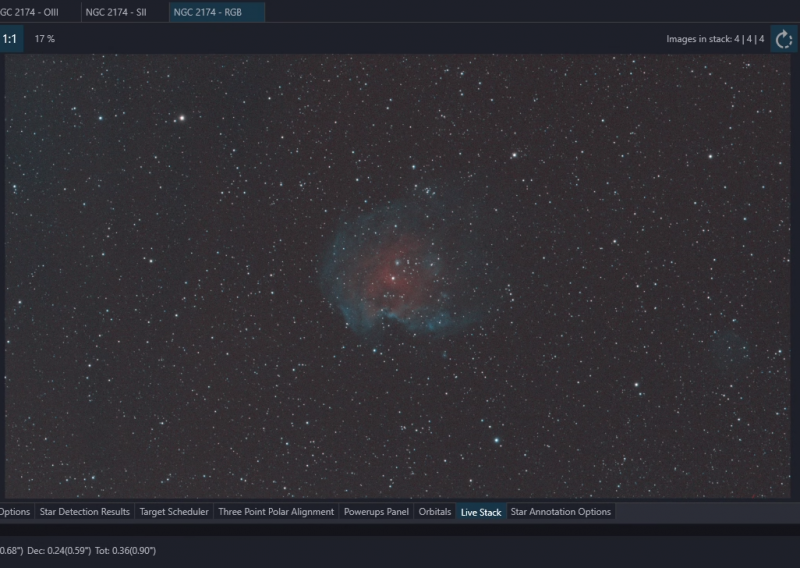Click the Options tab at bottom left
Screen dimensions: 800x568
tap(15, 511)
